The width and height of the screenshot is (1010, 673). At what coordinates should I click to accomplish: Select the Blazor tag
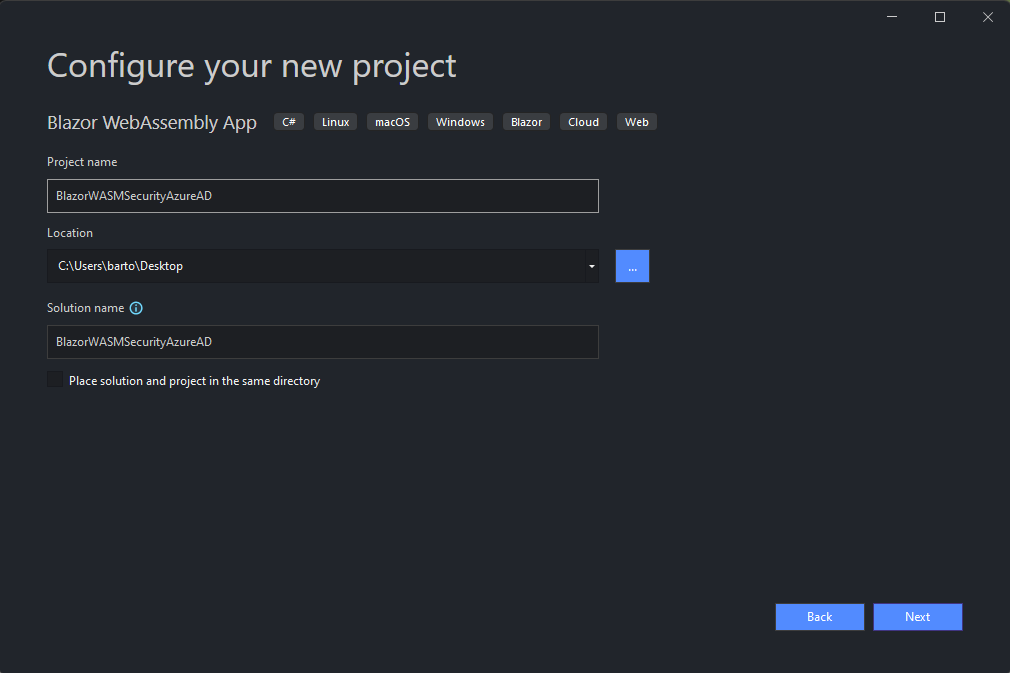tap(526, 122)
